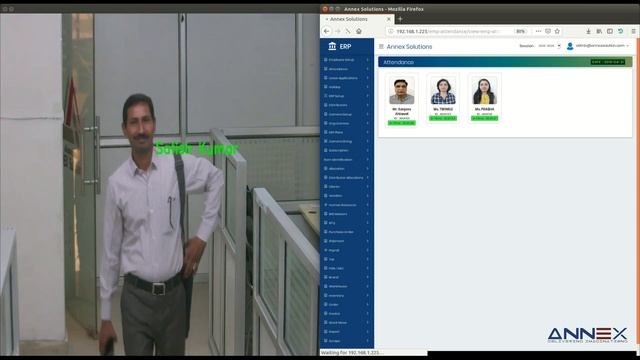Click the blue user avatar icon

coord(570,46)
